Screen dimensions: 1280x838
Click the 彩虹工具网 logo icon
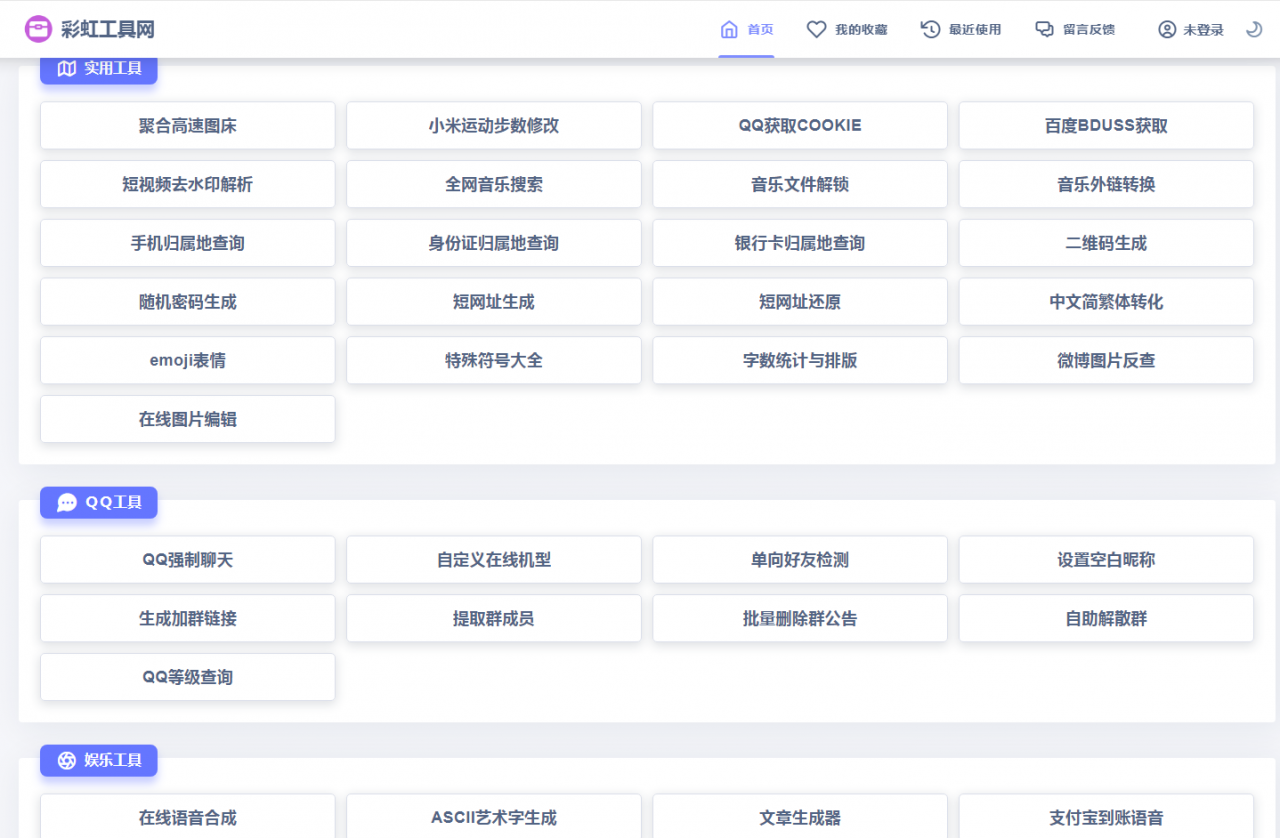[38, 29]
